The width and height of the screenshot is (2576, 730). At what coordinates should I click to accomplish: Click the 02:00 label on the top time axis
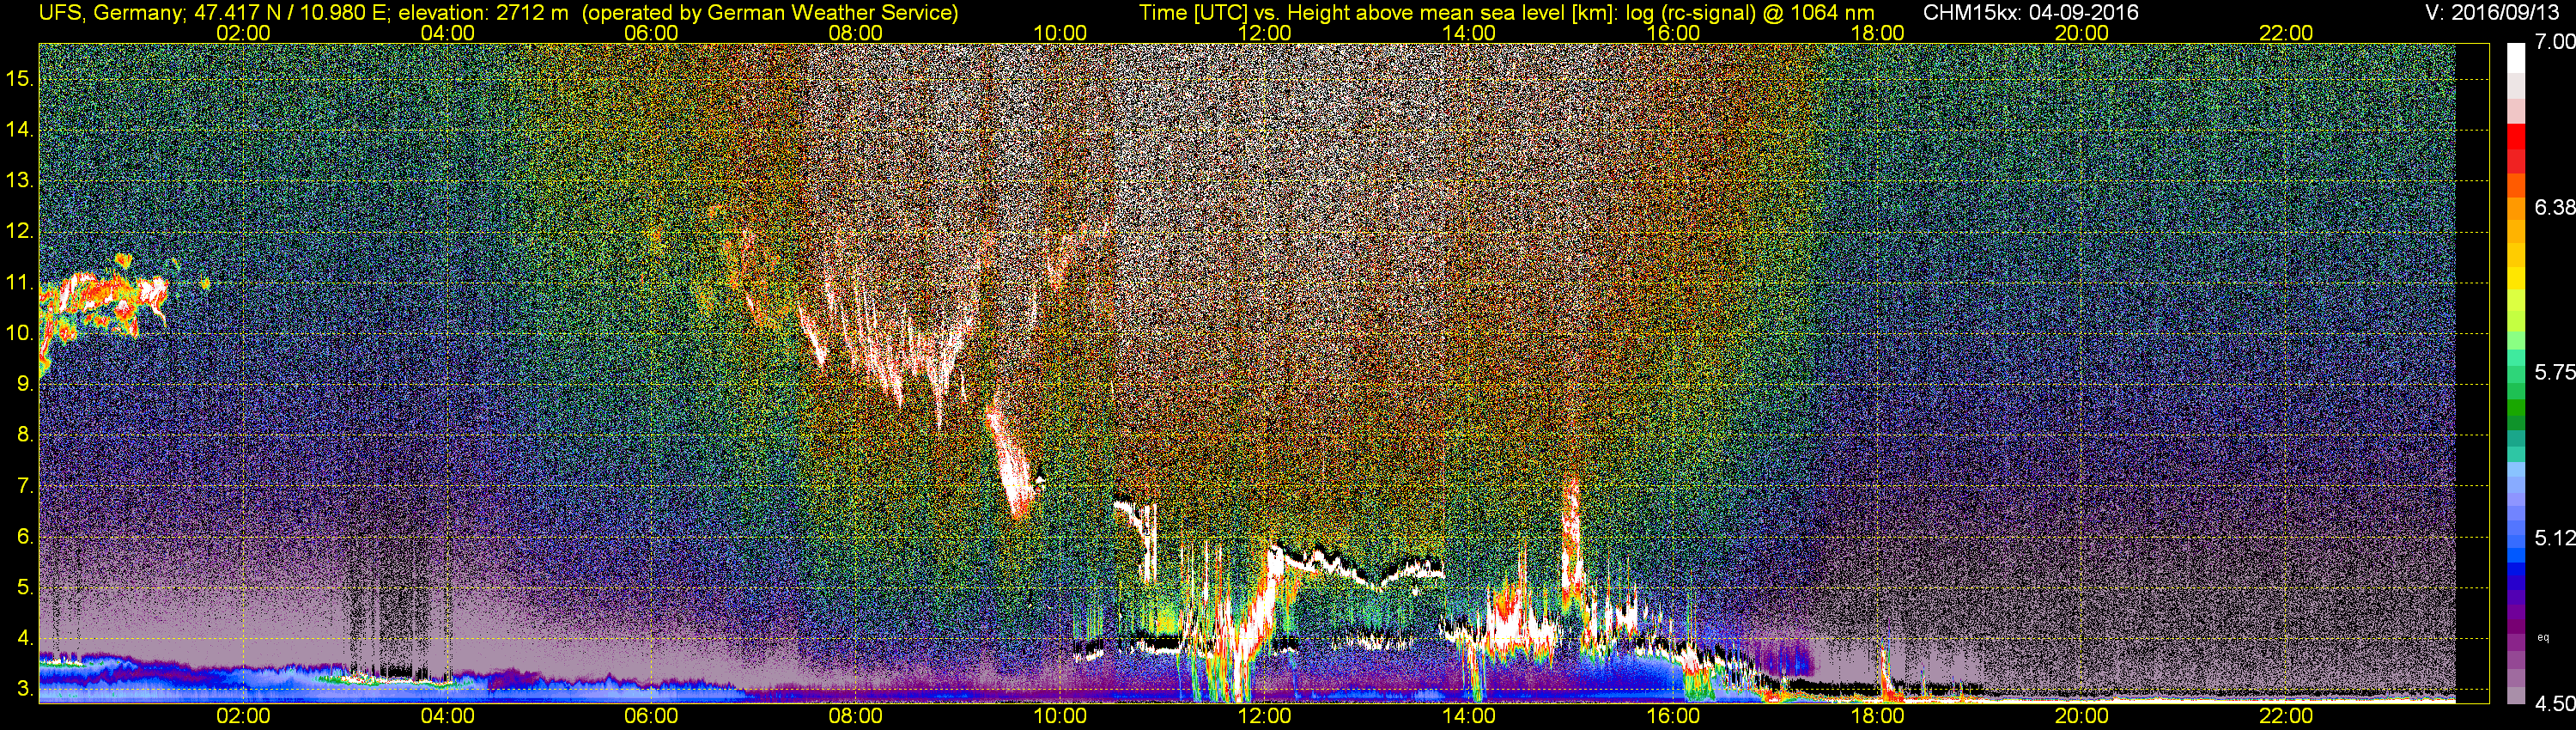pos(243,33)
